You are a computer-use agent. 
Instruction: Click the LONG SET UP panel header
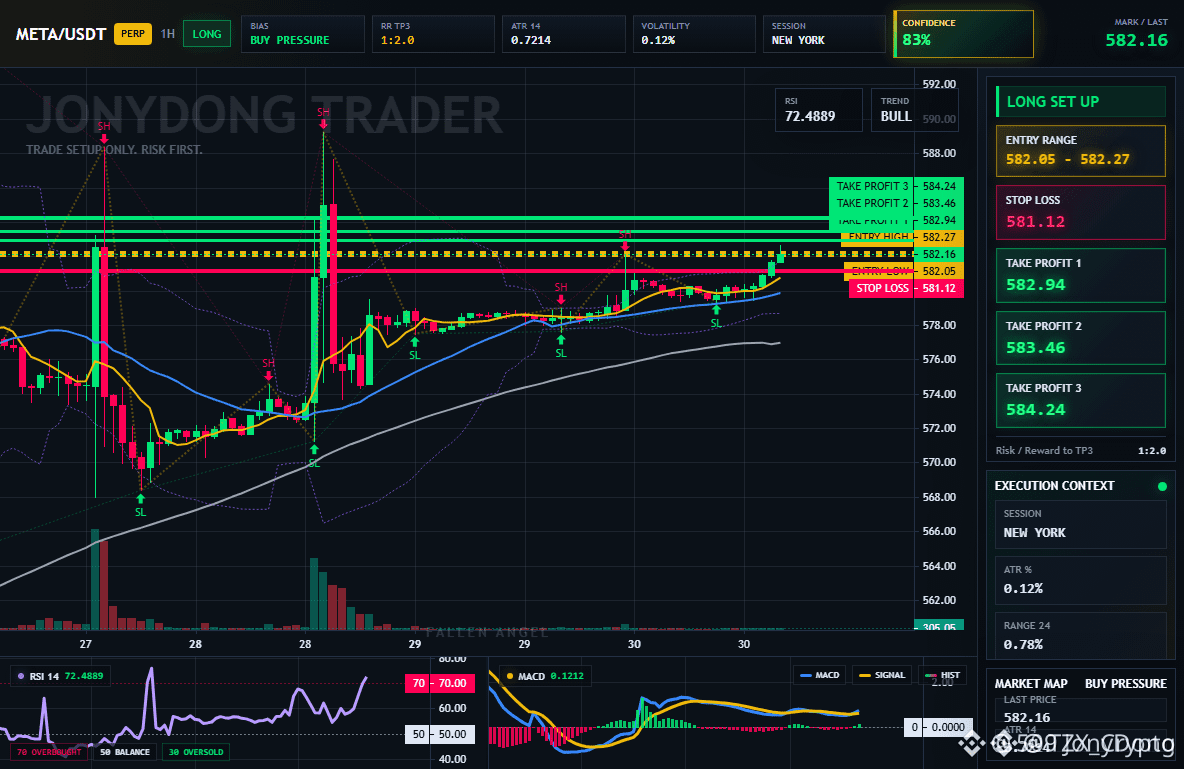(x=1081, y=102)
